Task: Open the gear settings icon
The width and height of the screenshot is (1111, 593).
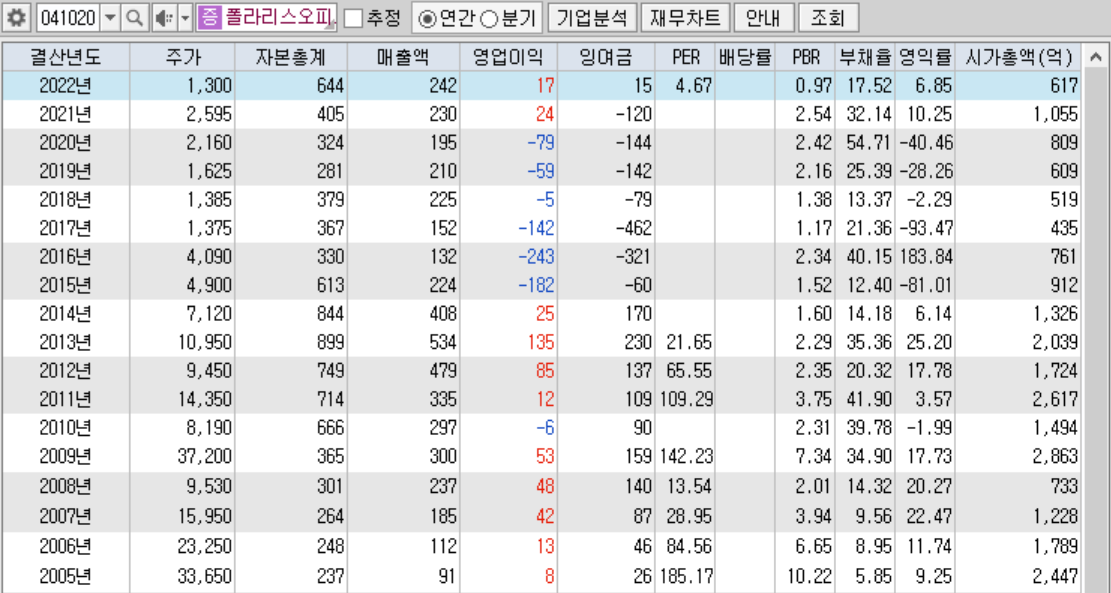Action: pyautogui.click(x=17, y=18)
